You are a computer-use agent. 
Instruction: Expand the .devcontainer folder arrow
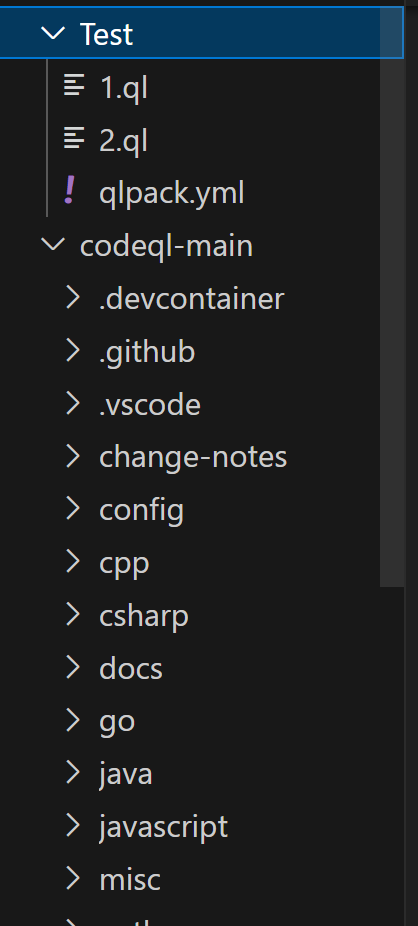pyautogui.click(x=73, y=298)
